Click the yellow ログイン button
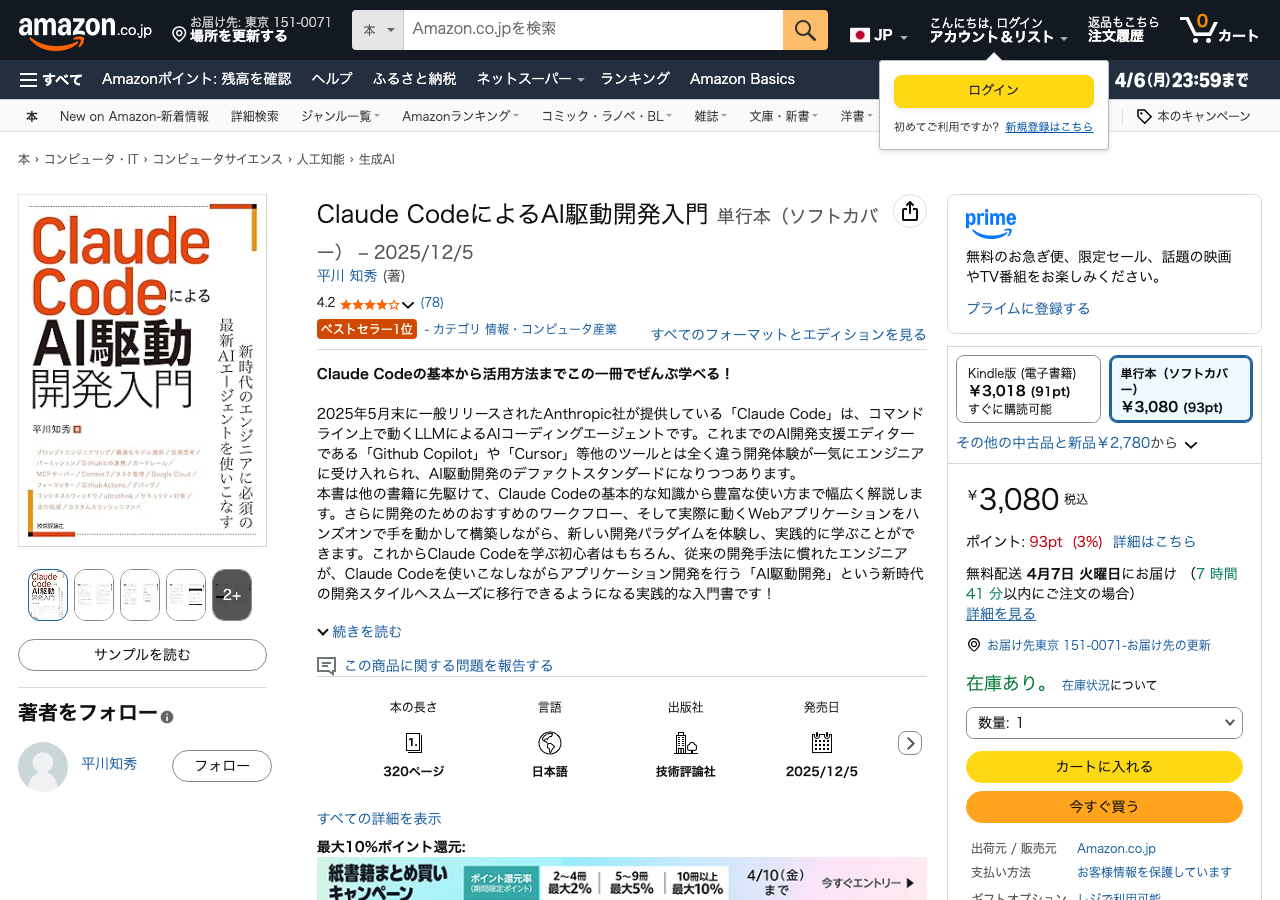Image resolution: width=1280 pixels, height=900 pixels. (993, 91)
